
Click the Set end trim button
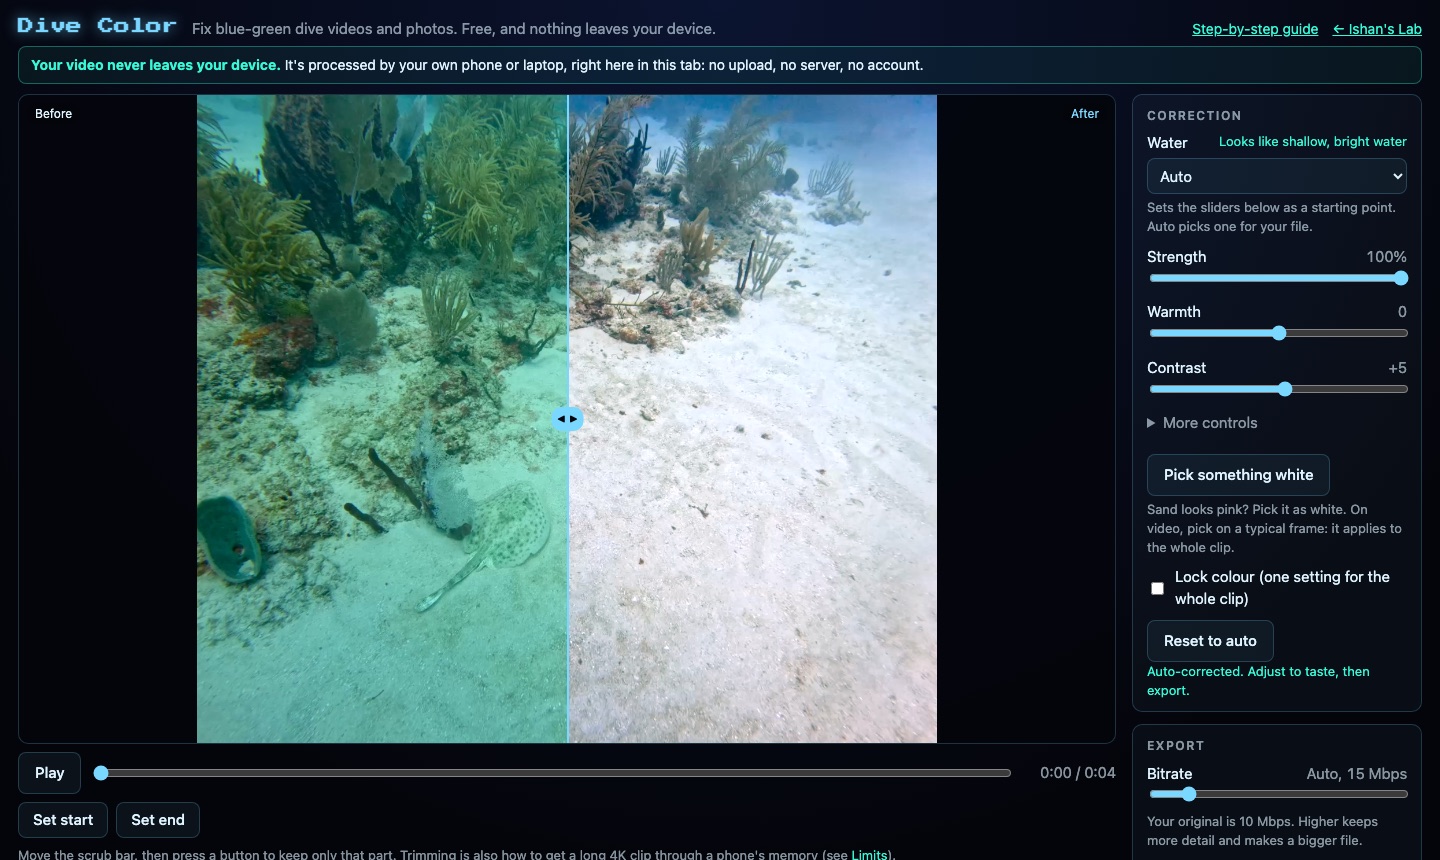(158, 820)
